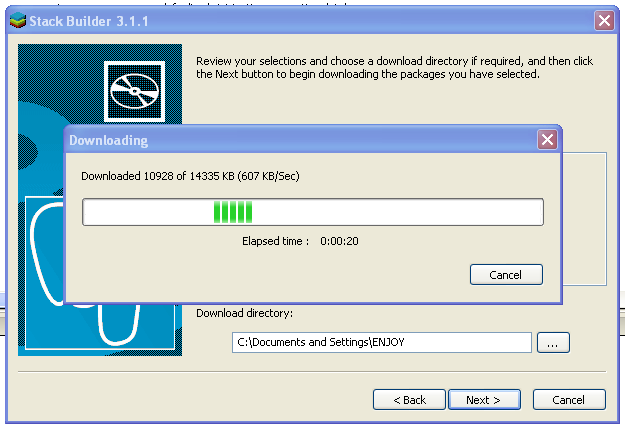Click the 'Review your selections' instruction text

(x=395, y=67)
